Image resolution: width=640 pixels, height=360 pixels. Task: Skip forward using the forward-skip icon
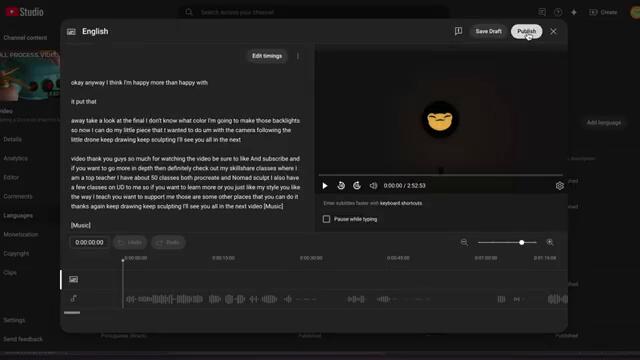[x=357, y=186]
